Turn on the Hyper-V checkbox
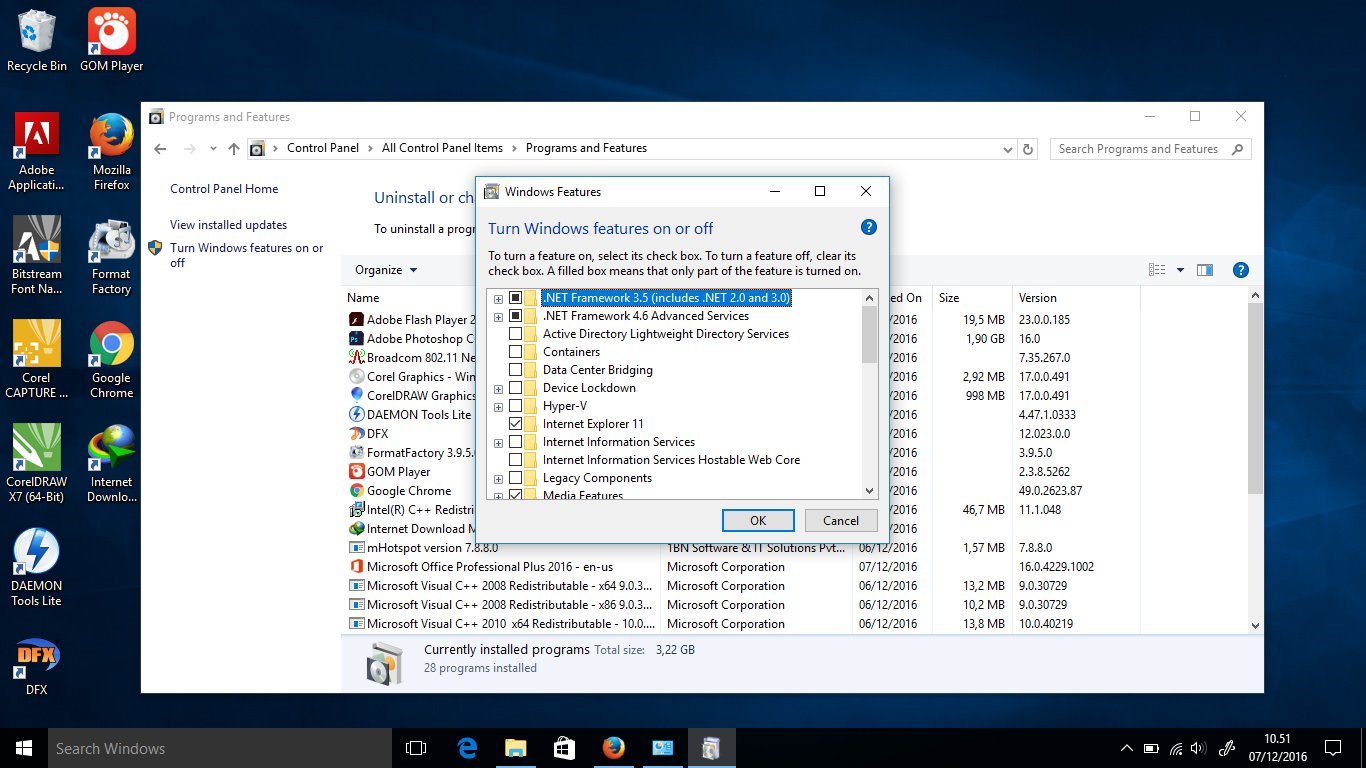This screenshot has width=1366, height=768. coord(516,406)
